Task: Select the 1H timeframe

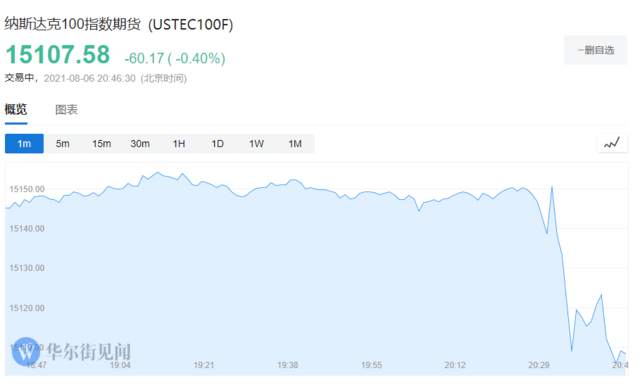Action: click(x=179, y=144)
